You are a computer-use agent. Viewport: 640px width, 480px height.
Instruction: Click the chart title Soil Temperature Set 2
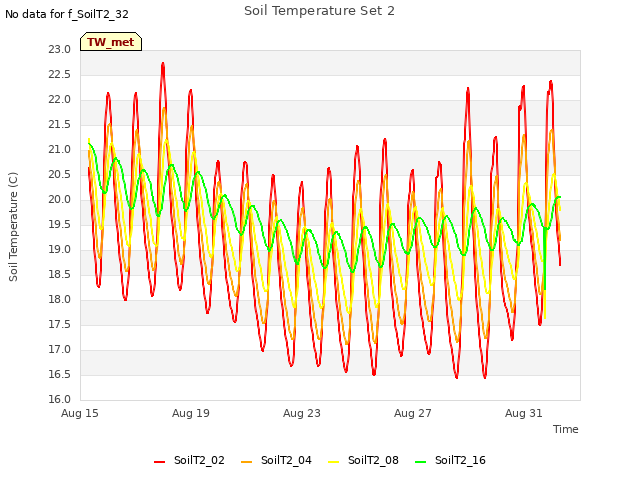pos(319,11)
